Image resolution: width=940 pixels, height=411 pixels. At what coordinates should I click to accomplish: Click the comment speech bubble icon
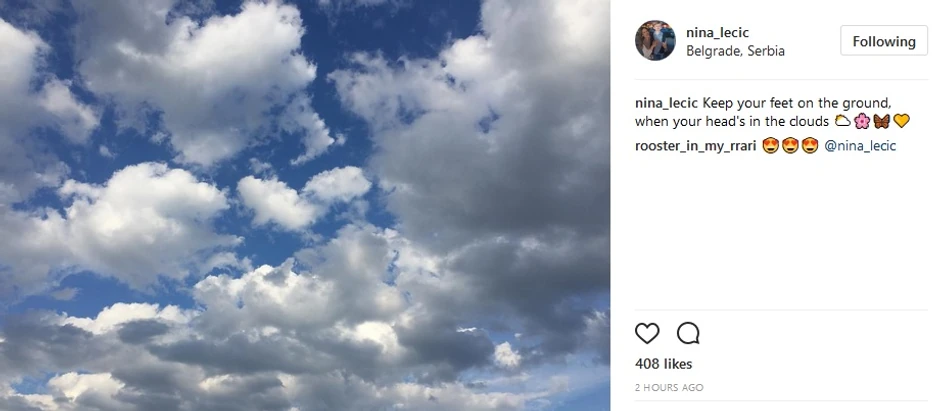(x=688, y=333)
